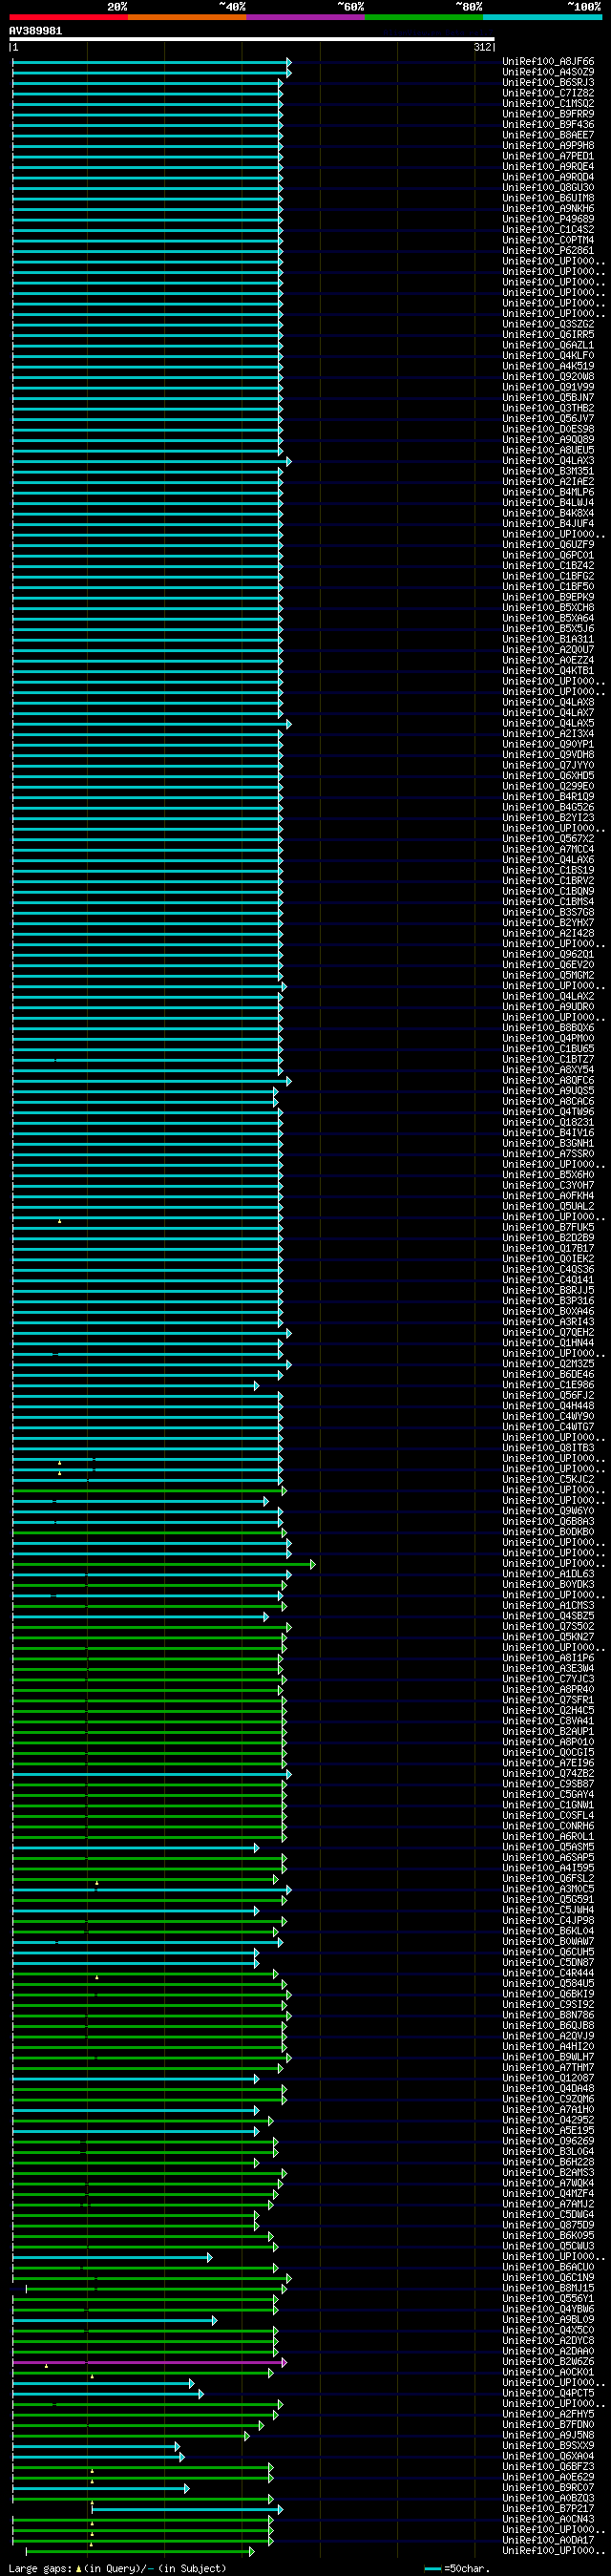This screenshot has height=2576, width=611.
Task: Open hit UniRef100_P62861
Action: coord(548,250)
